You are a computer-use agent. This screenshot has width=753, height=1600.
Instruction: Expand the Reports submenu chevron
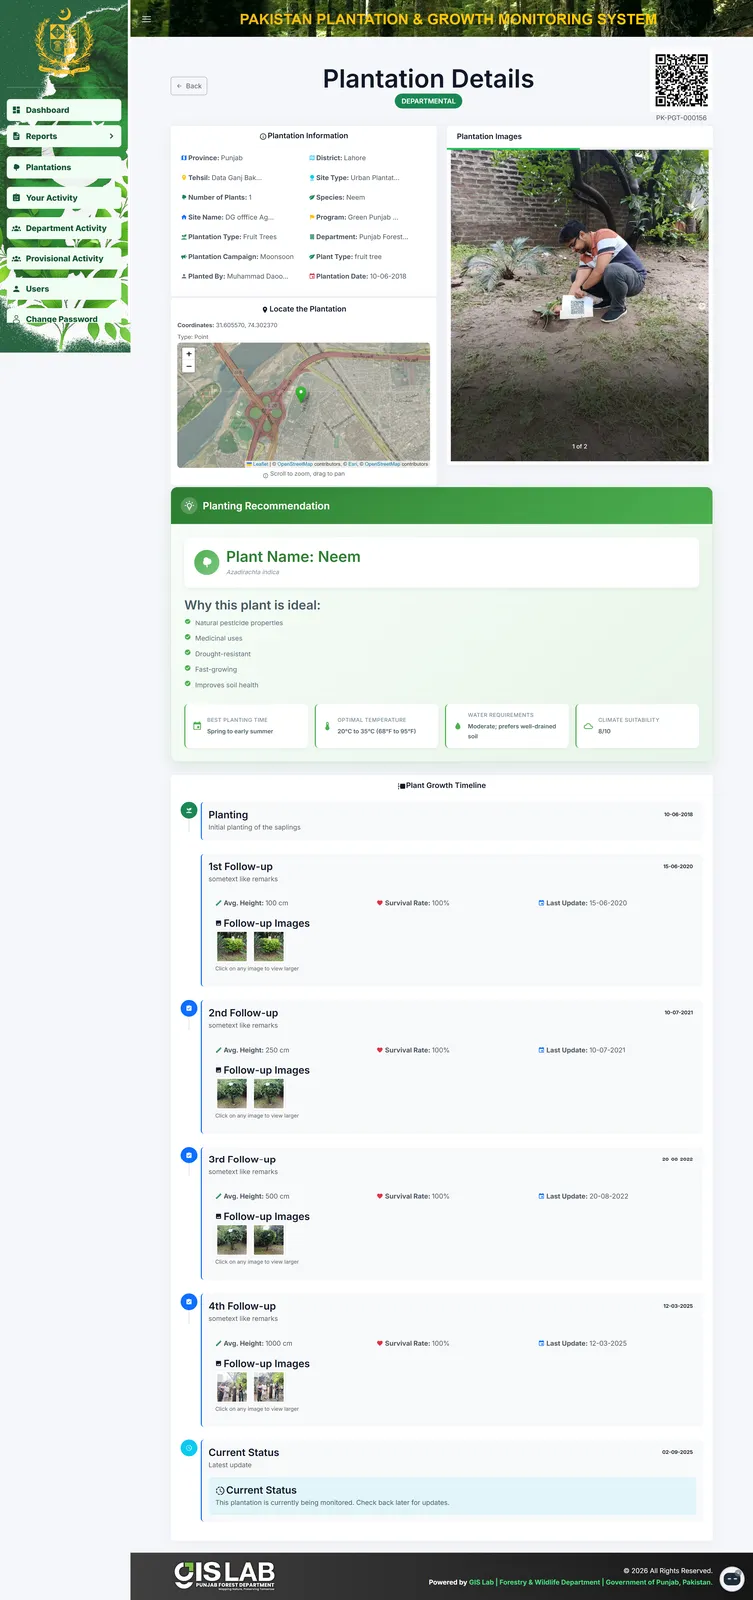111,136
